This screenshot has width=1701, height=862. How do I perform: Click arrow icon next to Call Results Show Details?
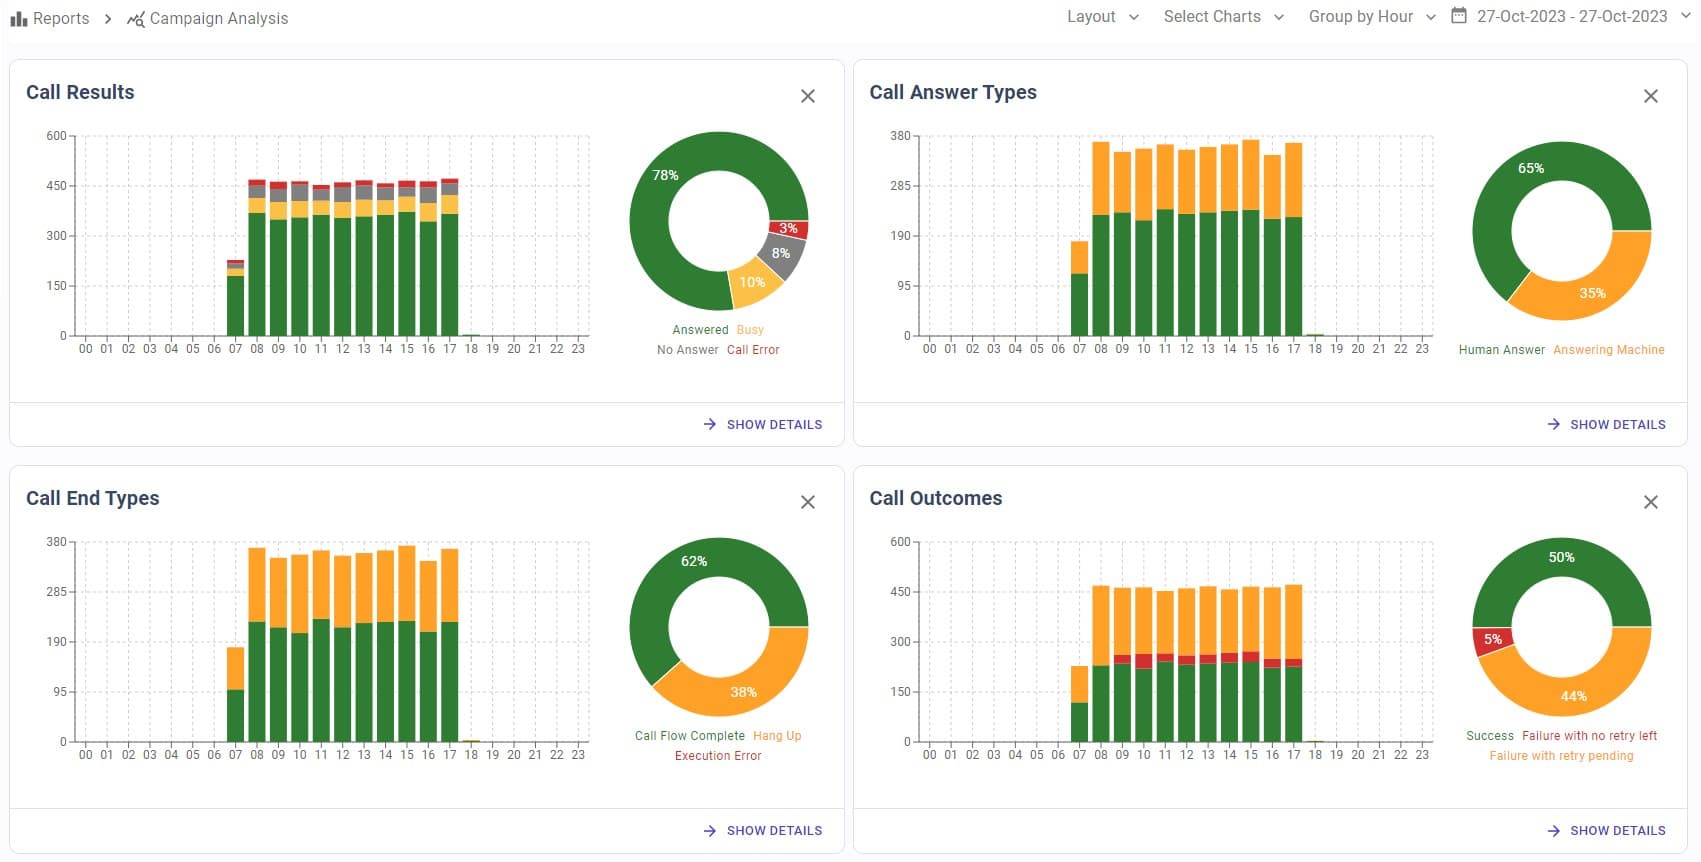(x=710, y=424)
